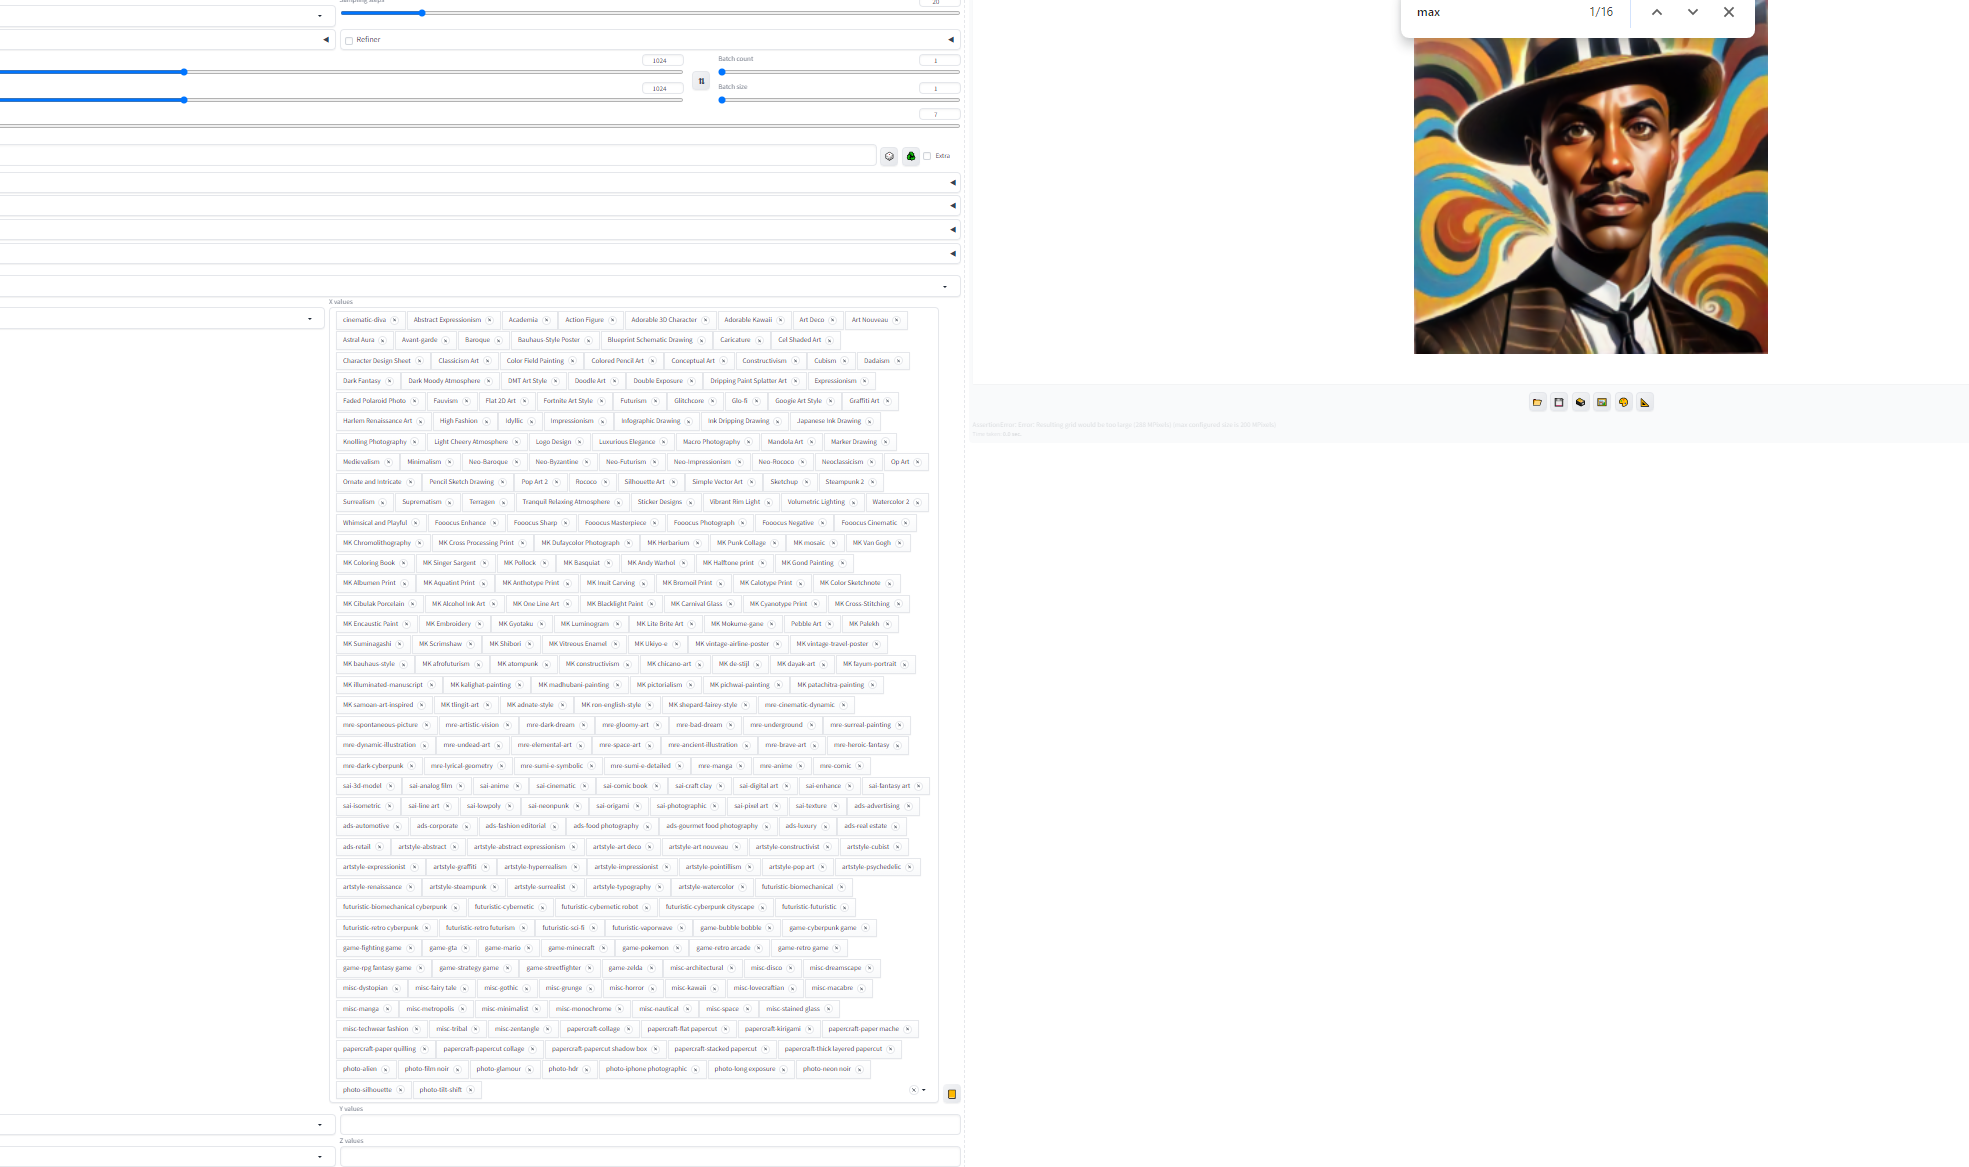Click the yellow paste icon beside X values
Image resolution: width=1969 pixels, height=1167 pixels.
pyautogui.click(x=951, y=1094)
